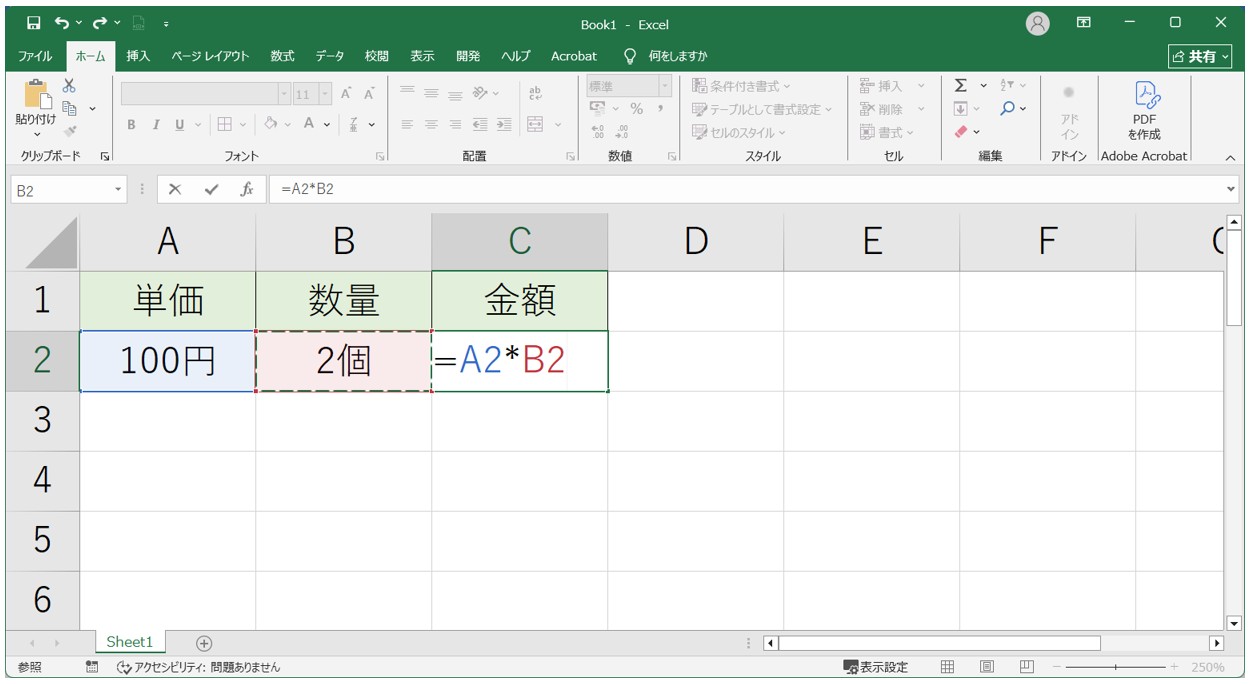Click テーブルとして書式設定 button
The height and width of the screenshot is (684, 1251).
(x=762, y=109)
